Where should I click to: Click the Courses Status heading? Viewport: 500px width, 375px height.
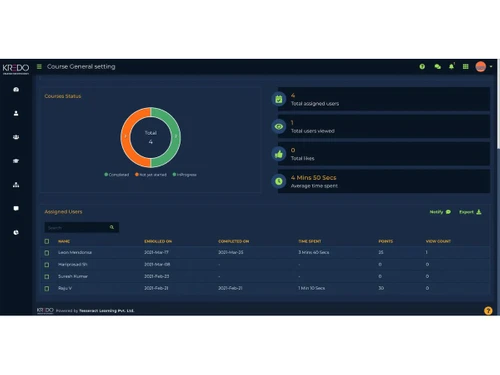[x=63, y=96]
